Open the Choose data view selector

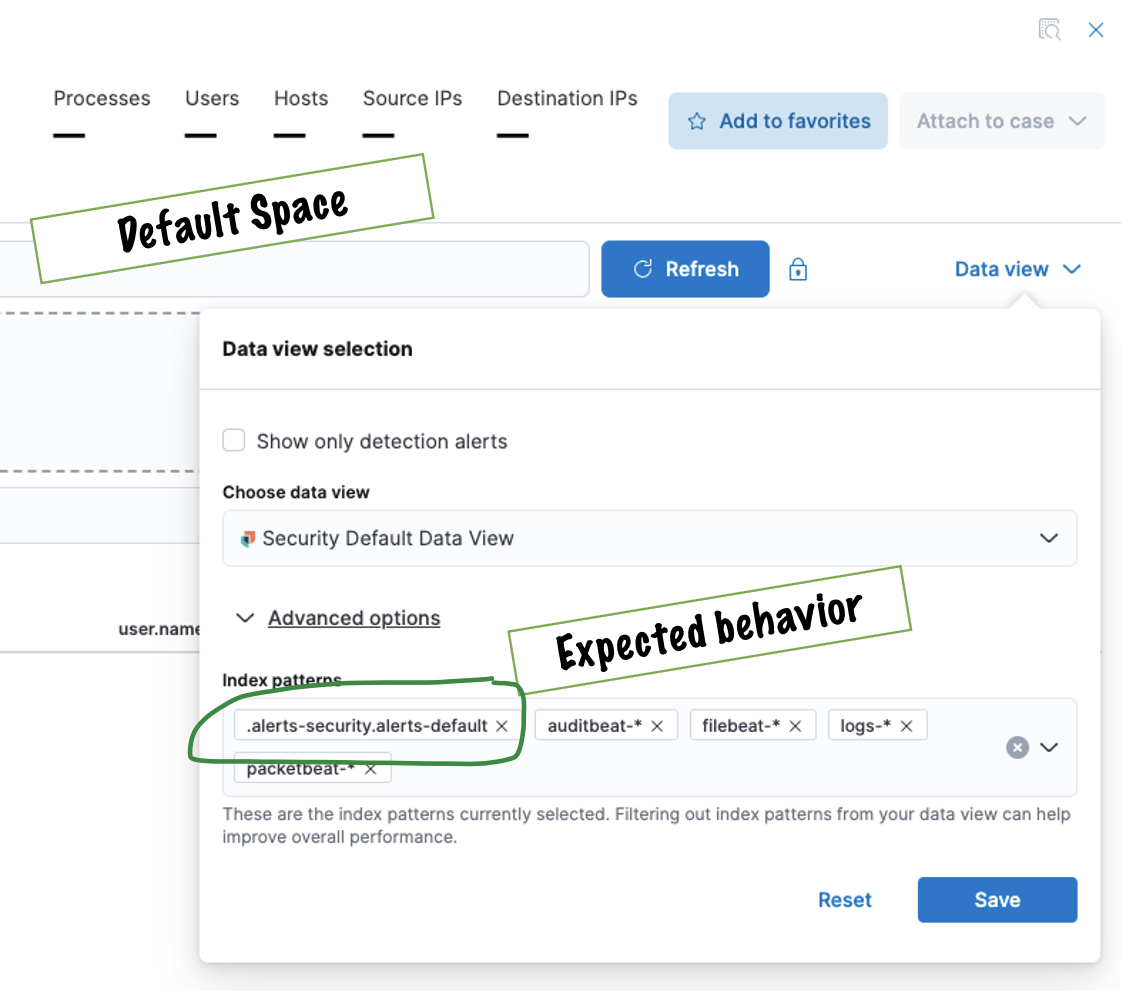point(1049,538)
